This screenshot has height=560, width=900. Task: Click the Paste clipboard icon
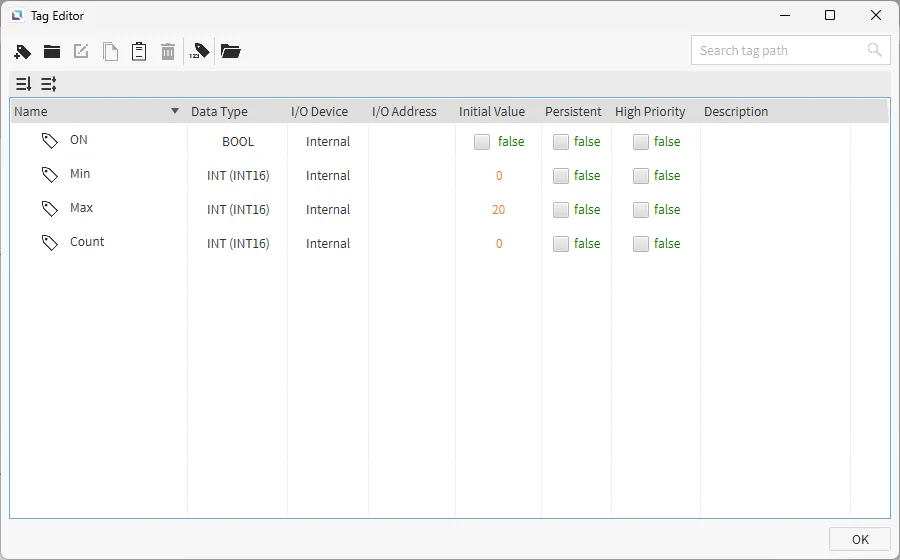click(139, 51)
